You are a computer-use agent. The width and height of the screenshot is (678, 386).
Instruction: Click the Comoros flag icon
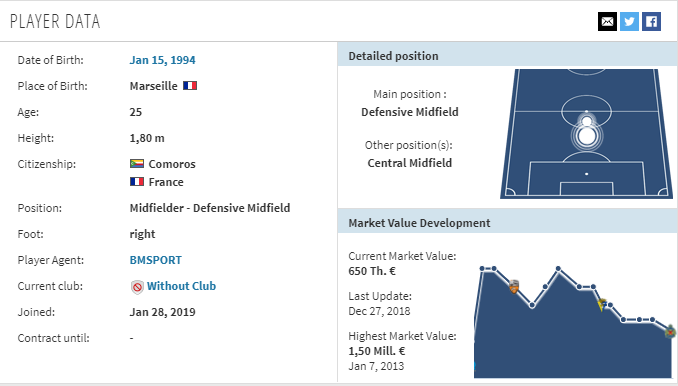click(137, 163)
